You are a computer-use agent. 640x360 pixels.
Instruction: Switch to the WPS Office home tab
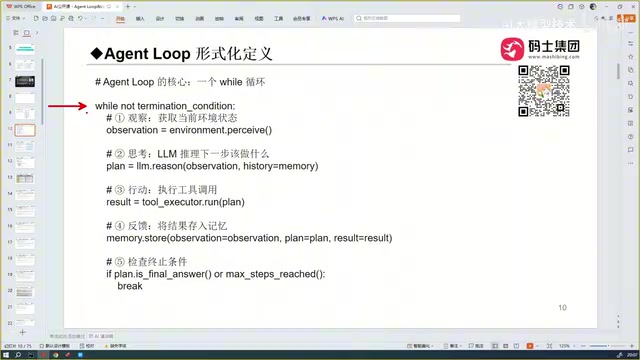pos(21,7)
